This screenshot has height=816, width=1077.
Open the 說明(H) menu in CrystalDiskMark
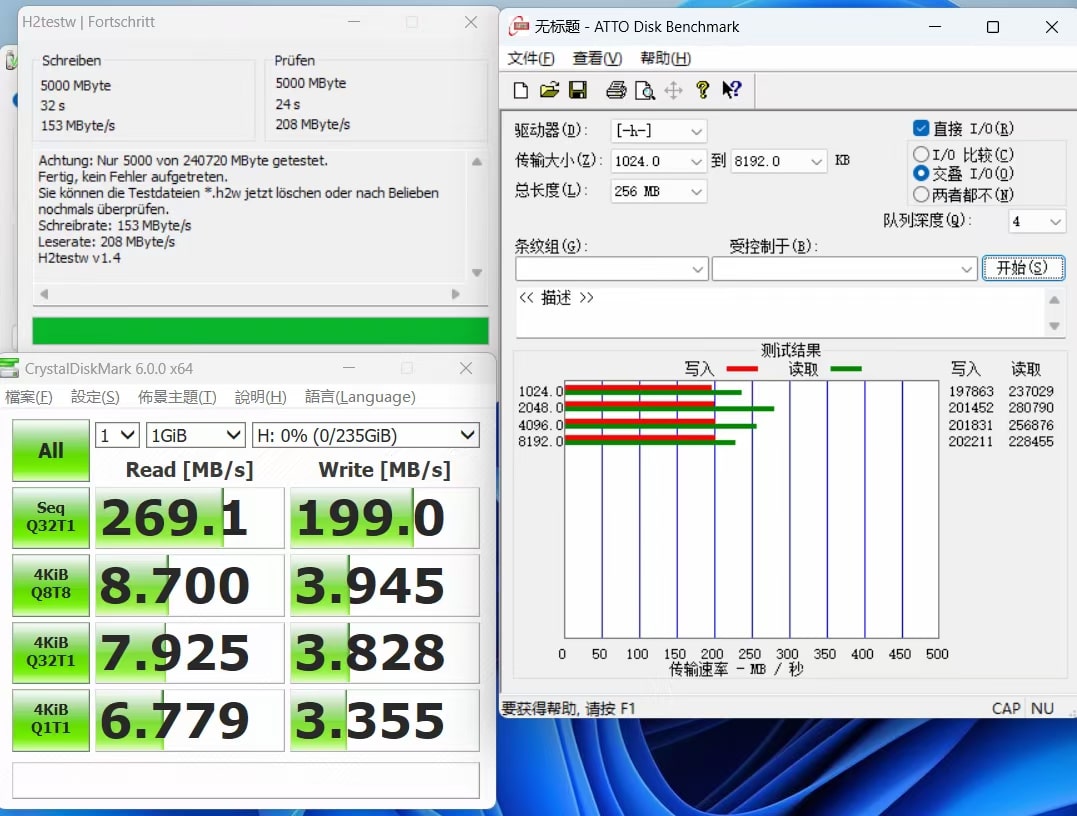point(260,397)
